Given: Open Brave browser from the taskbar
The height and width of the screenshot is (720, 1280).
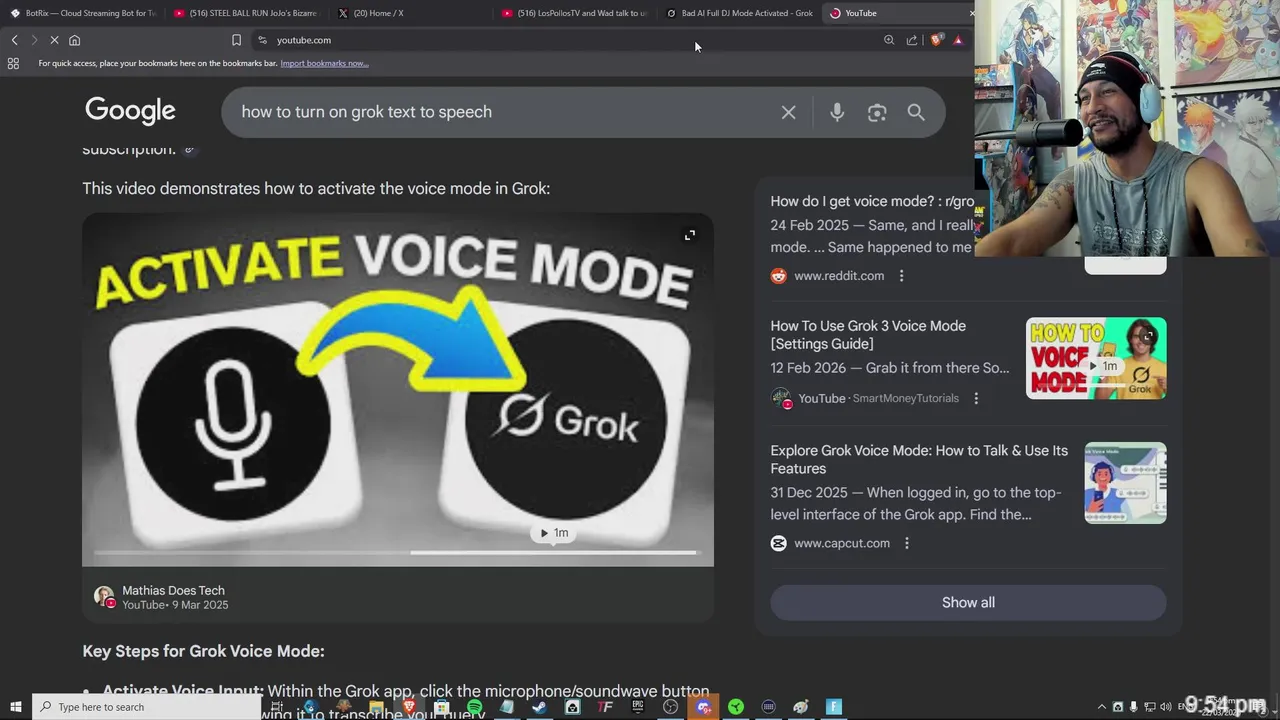Looking at the screenshot, I should coord(408,707).
